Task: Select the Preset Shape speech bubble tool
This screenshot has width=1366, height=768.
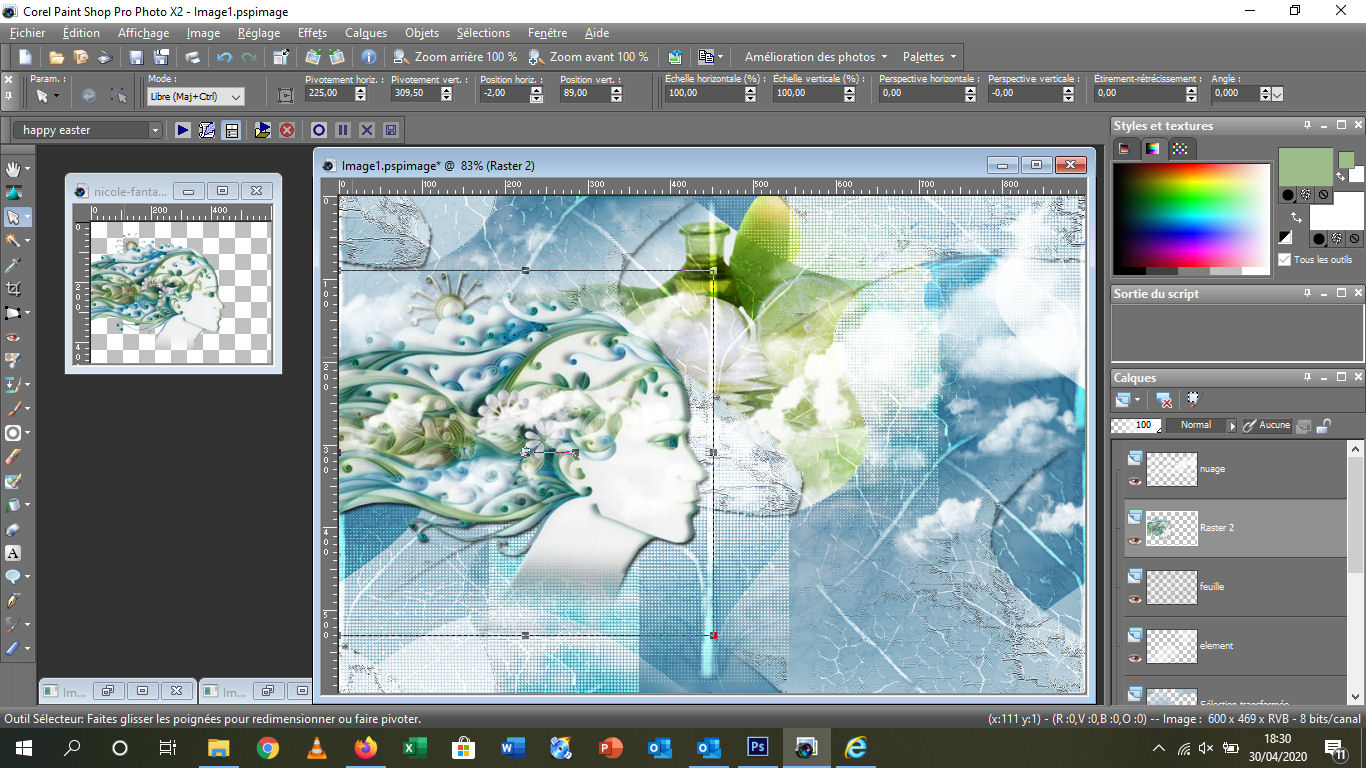Action: 13,577
